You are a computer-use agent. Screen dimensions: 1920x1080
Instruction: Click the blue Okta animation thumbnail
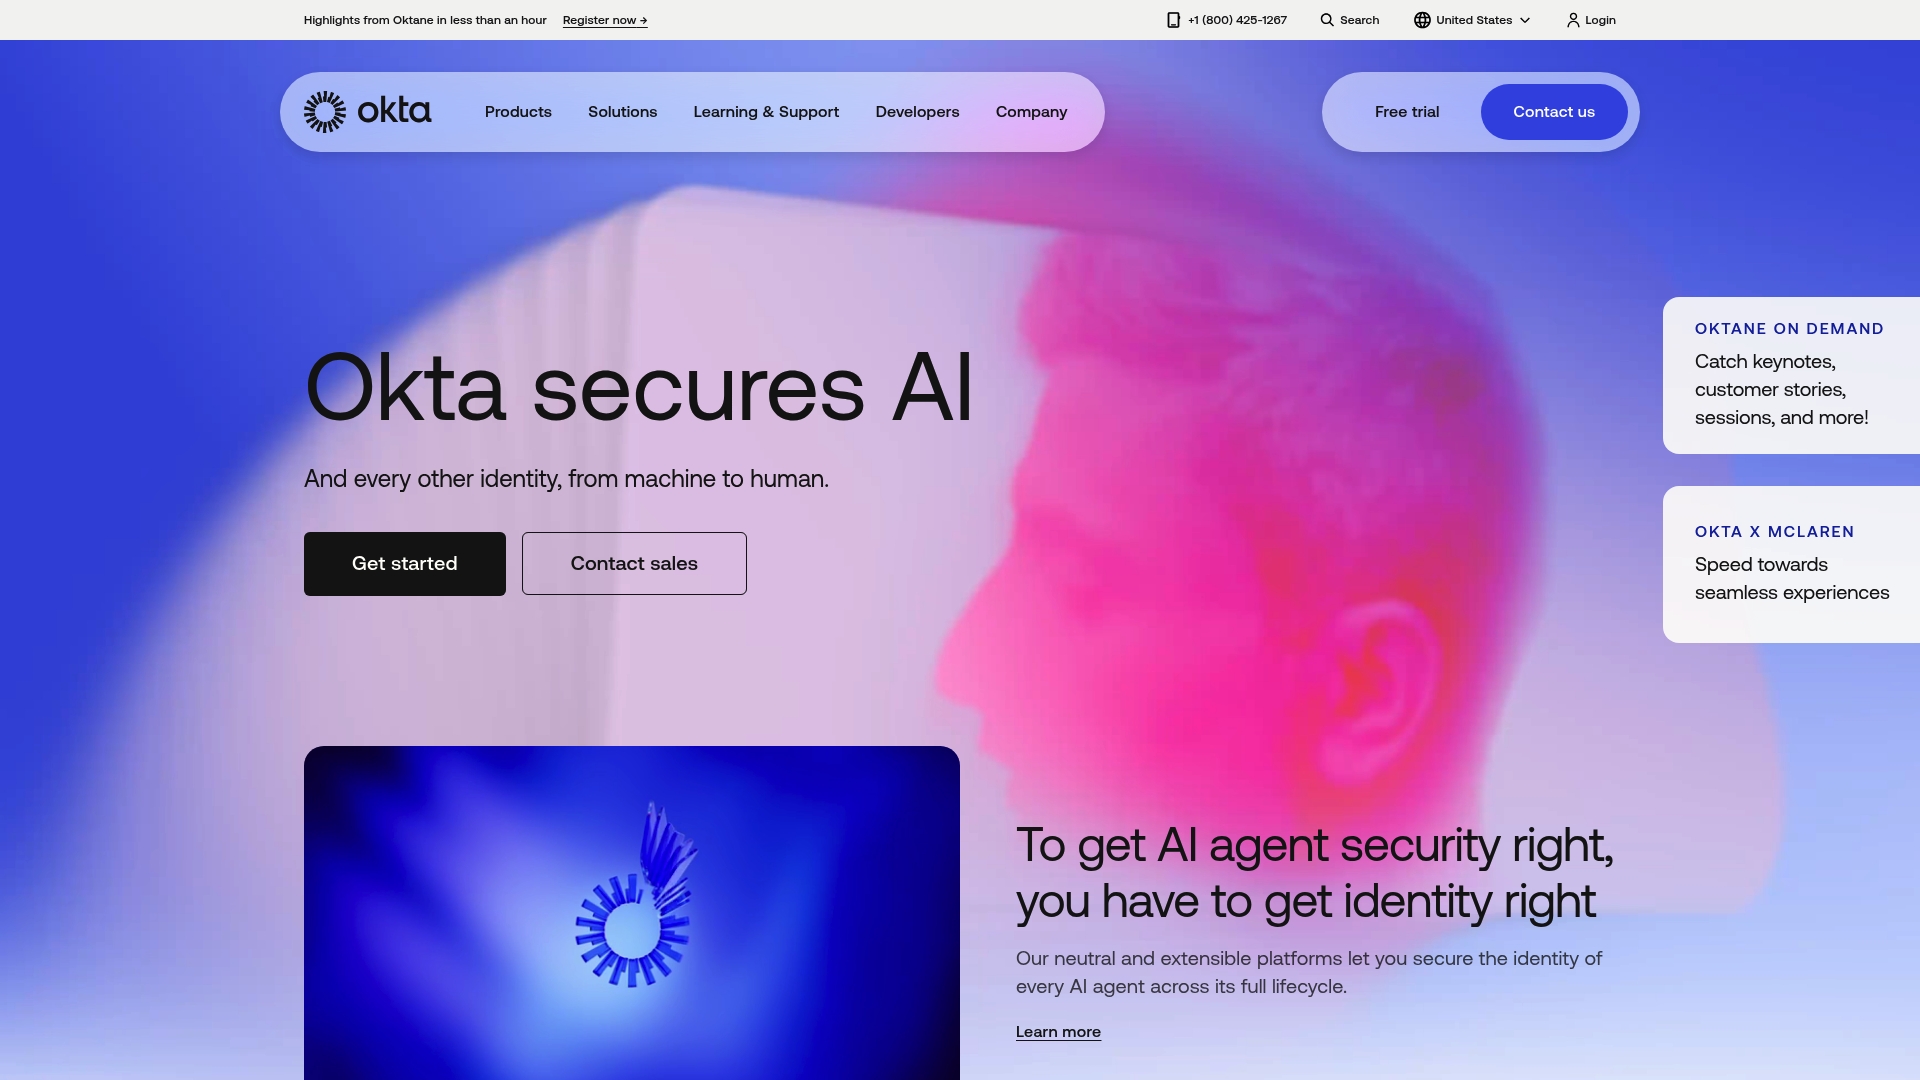pyautogui.click(x=632, y=912)
